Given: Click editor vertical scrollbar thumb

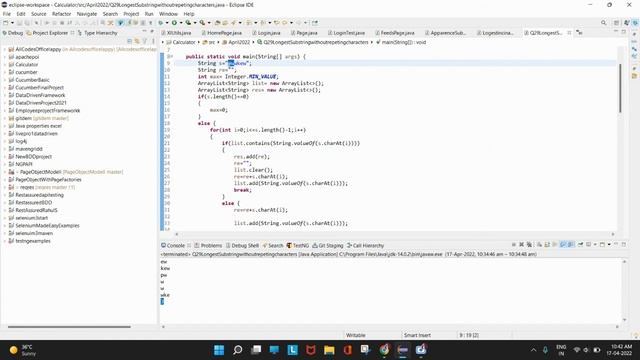Looking at the screenshot, I should 620,88.
